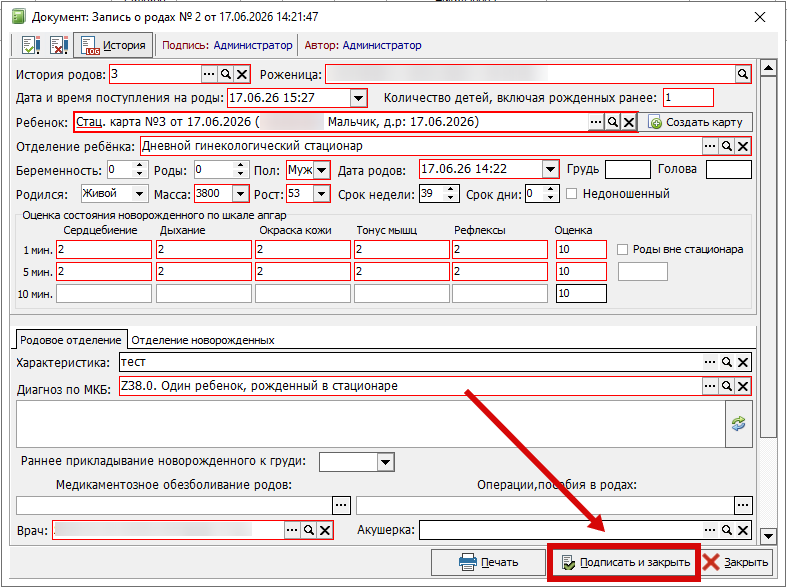The width and height of the screenshot is (787, 588).
Task: Search Ребенок card with magnifier icon
Action: (x=612, y=122)
